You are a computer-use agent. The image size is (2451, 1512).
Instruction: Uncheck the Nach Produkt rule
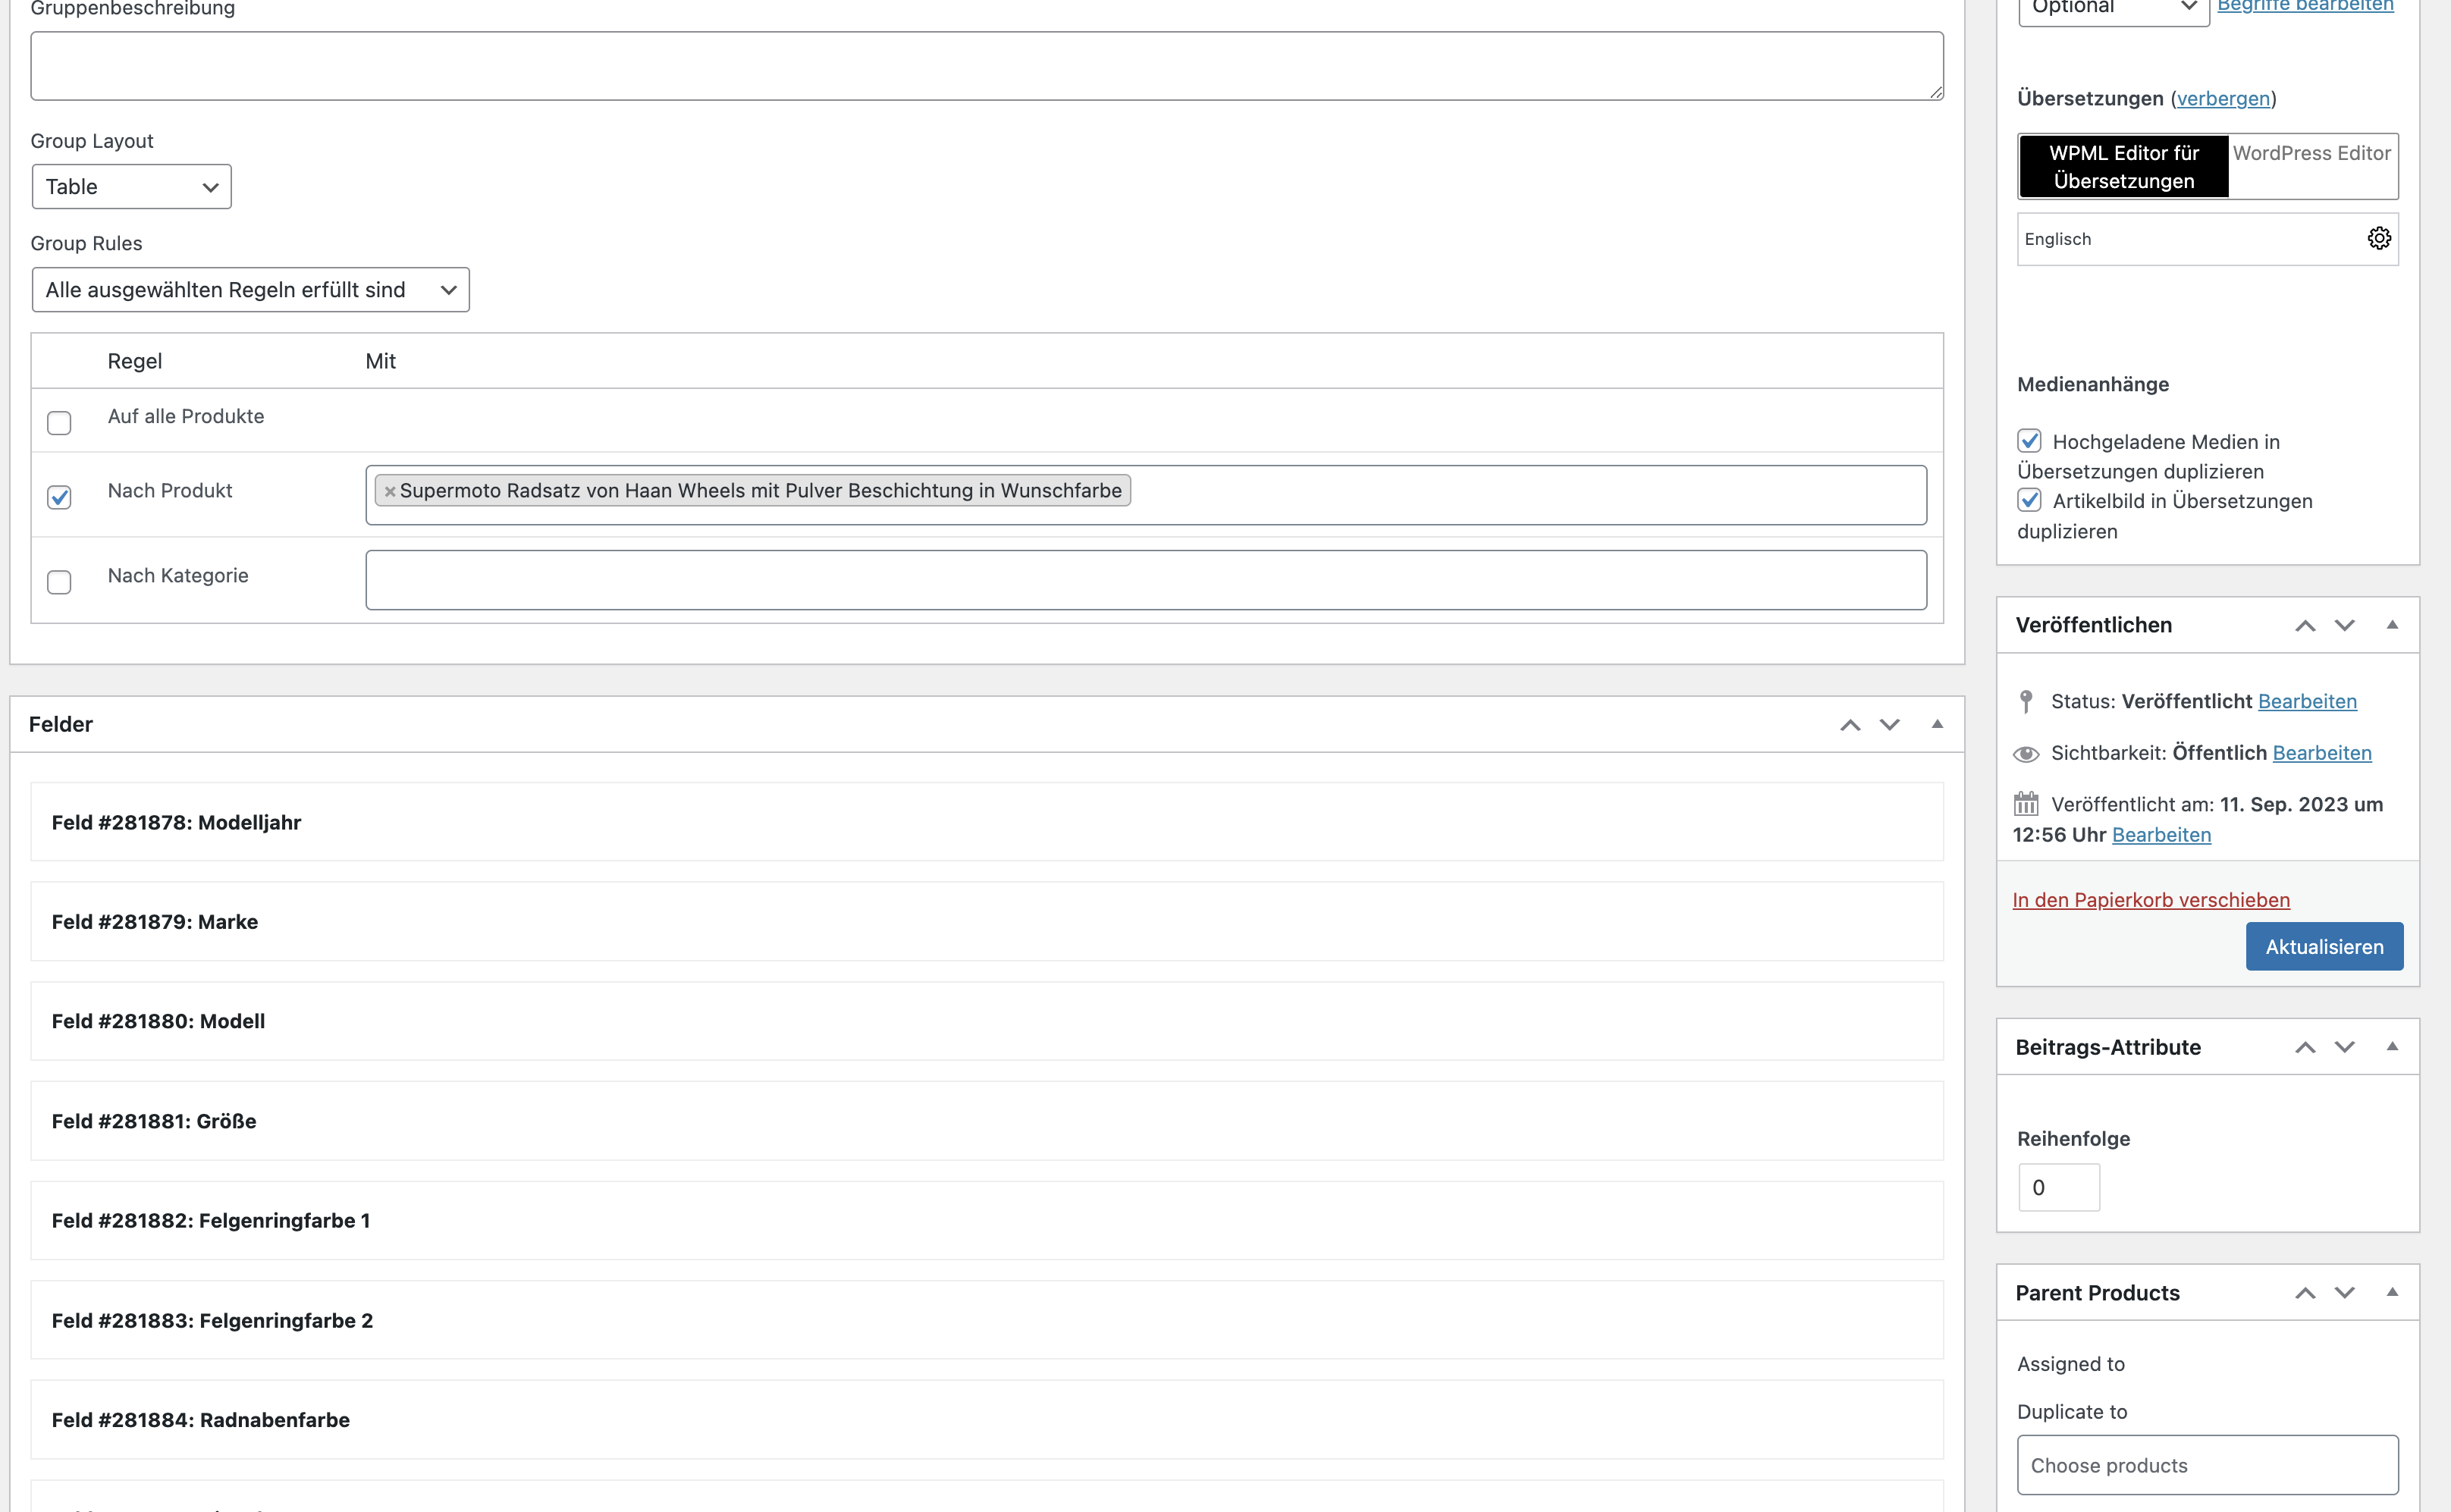pos(59,497)
